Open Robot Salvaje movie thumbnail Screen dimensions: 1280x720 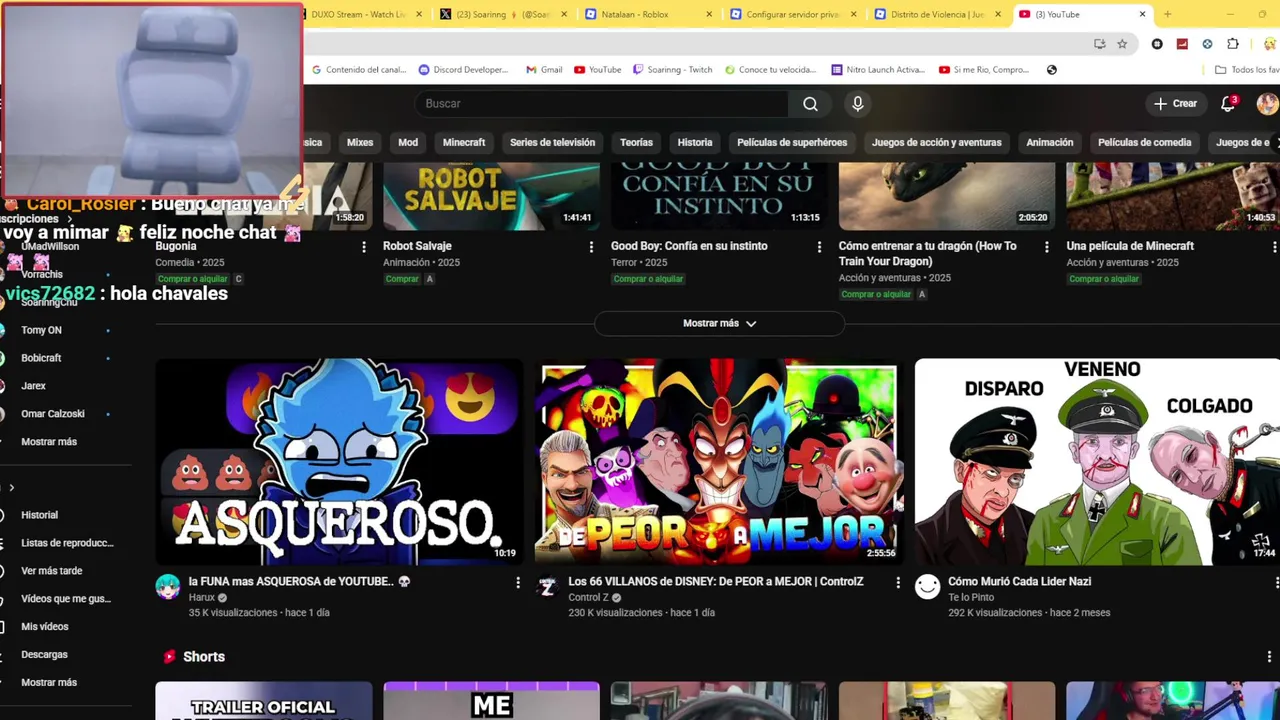click(x=491, y=197)
